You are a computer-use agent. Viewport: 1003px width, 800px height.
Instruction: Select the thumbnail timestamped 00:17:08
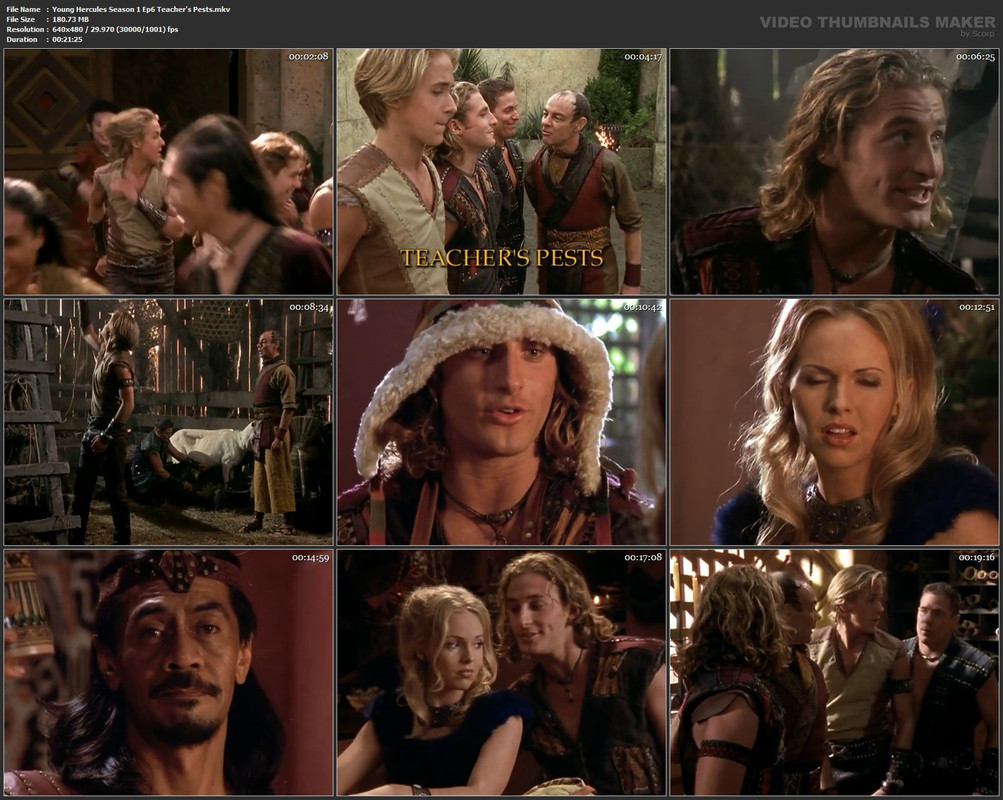[502, 672]
